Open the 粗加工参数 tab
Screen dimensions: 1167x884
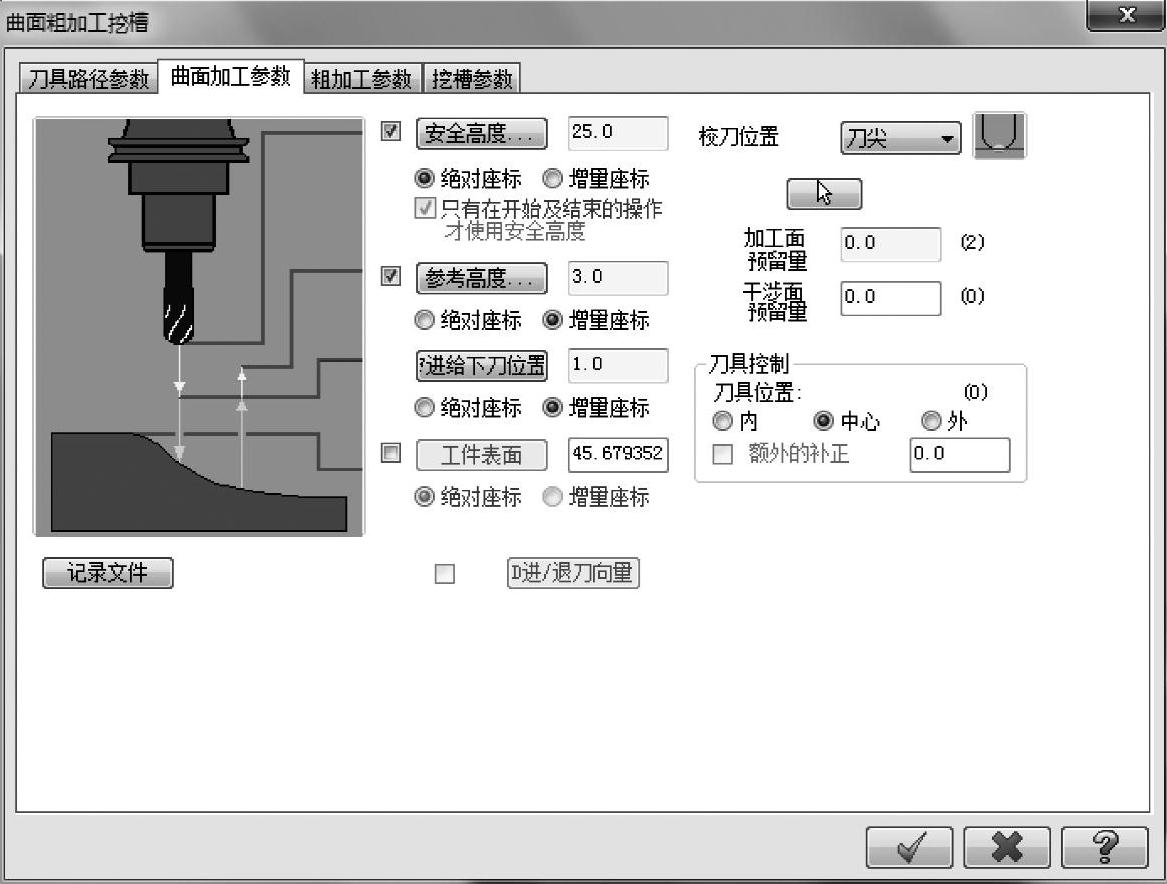click(362, 79)
